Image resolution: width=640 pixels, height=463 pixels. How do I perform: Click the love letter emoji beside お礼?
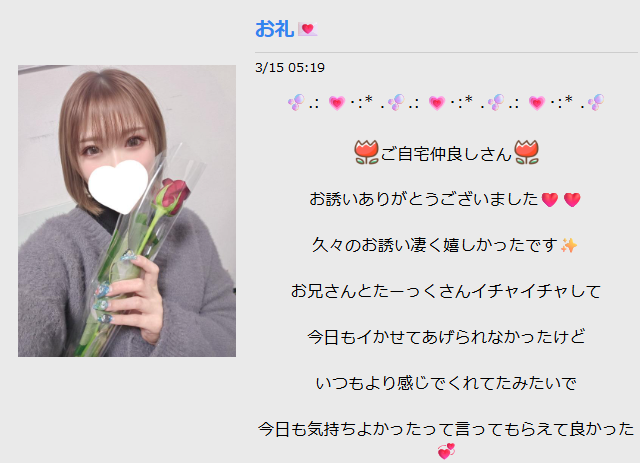[307, 29]
